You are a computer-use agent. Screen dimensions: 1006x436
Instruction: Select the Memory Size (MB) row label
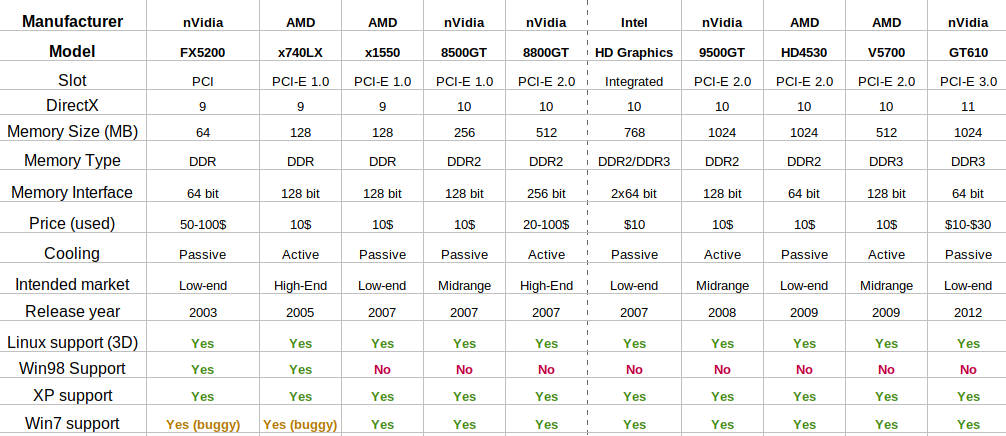click(72, 131)
